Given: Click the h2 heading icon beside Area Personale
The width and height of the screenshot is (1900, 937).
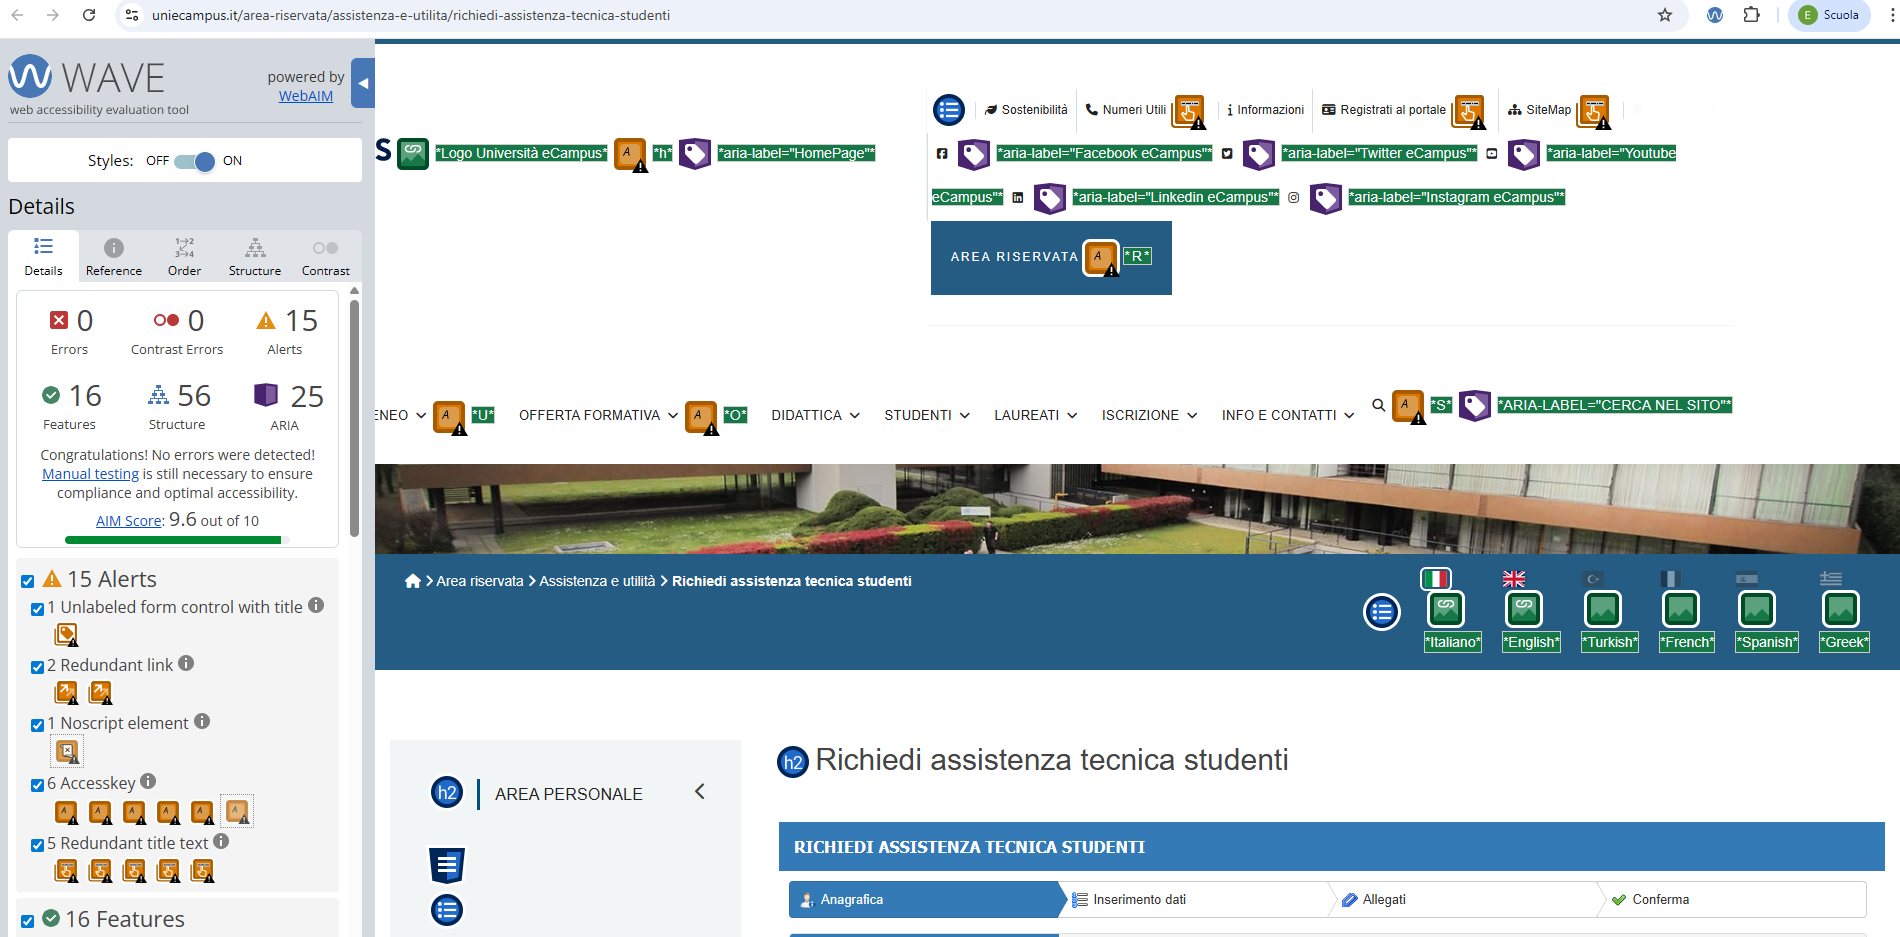Looking at the screenshot, I should 446,793.
